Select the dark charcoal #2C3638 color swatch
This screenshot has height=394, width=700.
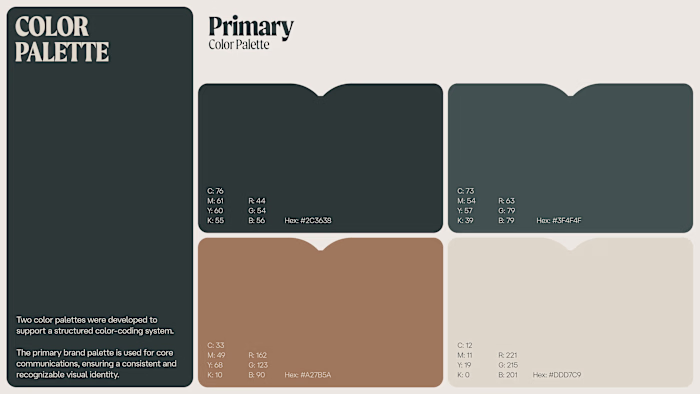[x=321, y=158]
